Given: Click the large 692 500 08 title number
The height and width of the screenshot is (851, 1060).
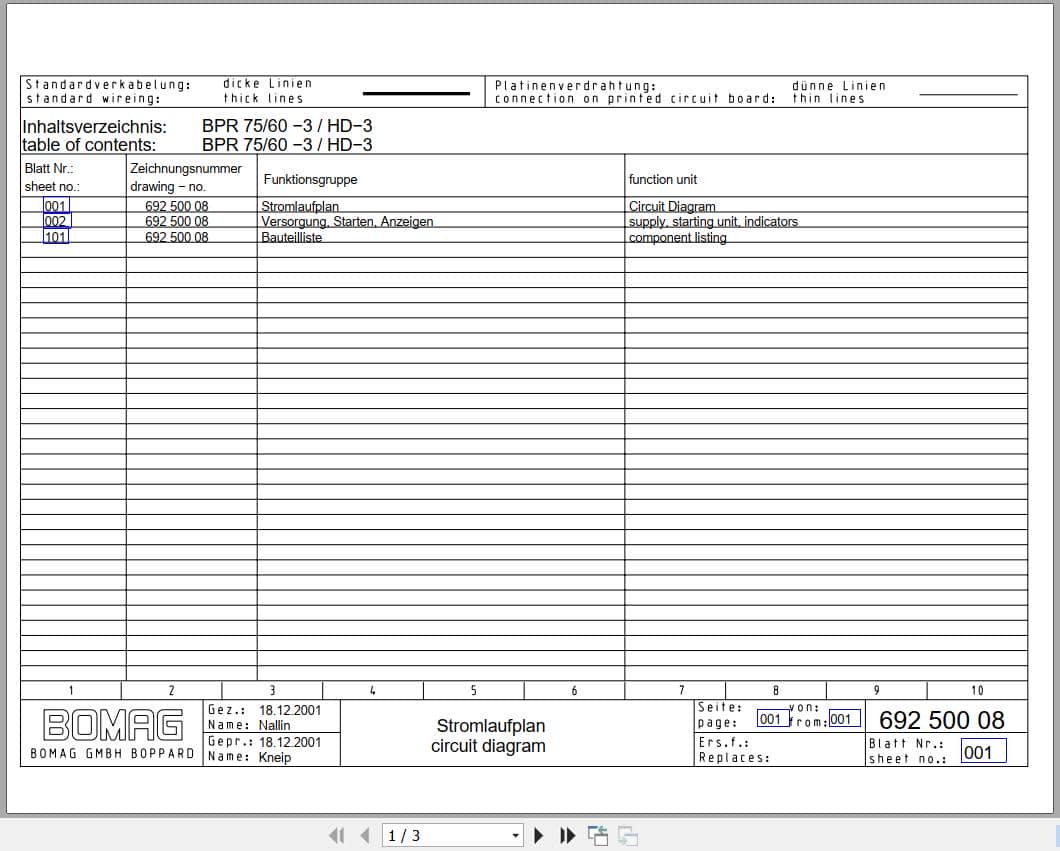Looking at the screenshot, I should tap(942, 720).
